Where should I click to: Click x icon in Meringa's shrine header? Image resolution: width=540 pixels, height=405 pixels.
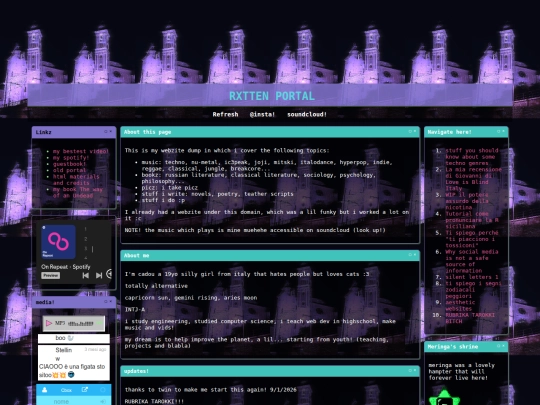click(x=503, y=346)
